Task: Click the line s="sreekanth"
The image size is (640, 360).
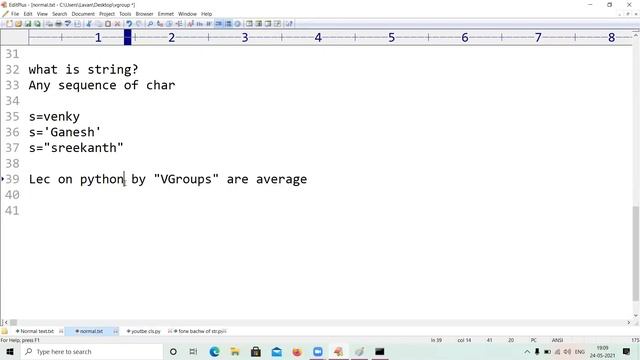Action: coord(76,148)
